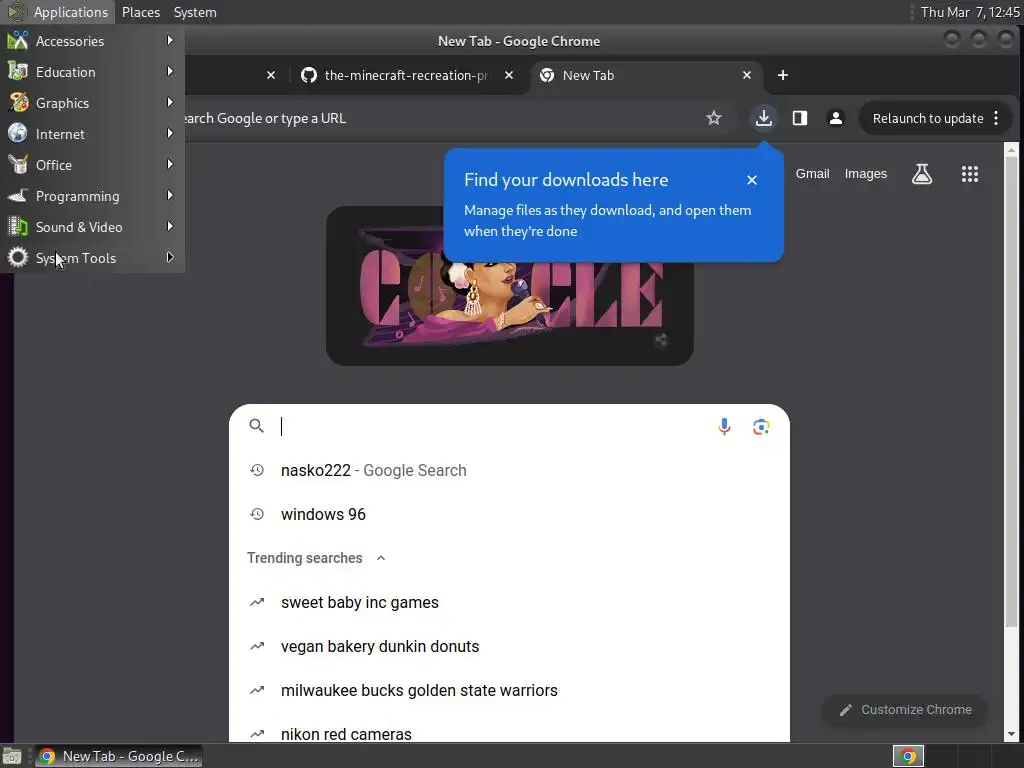Open Chrome profile avatar icon

click(835, 118)
